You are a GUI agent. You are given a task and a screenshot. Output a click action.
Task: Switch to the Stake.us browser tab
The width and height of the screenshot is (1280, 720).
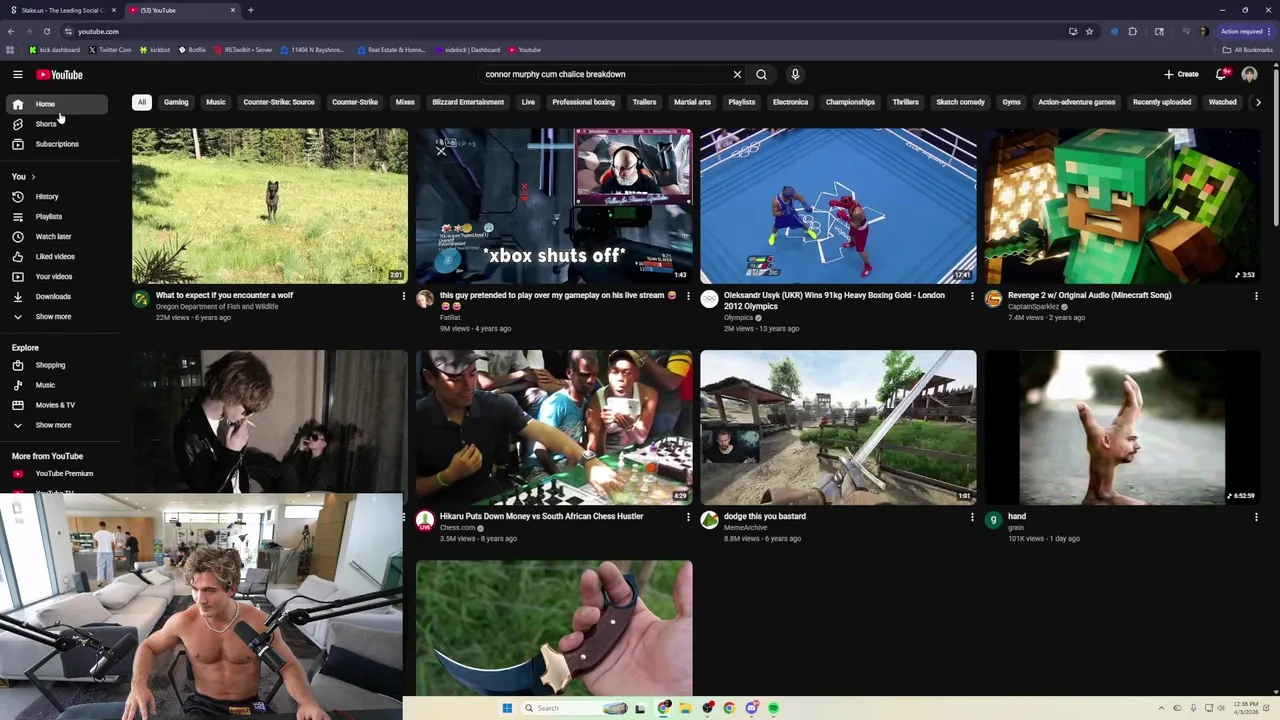(62, 10)
